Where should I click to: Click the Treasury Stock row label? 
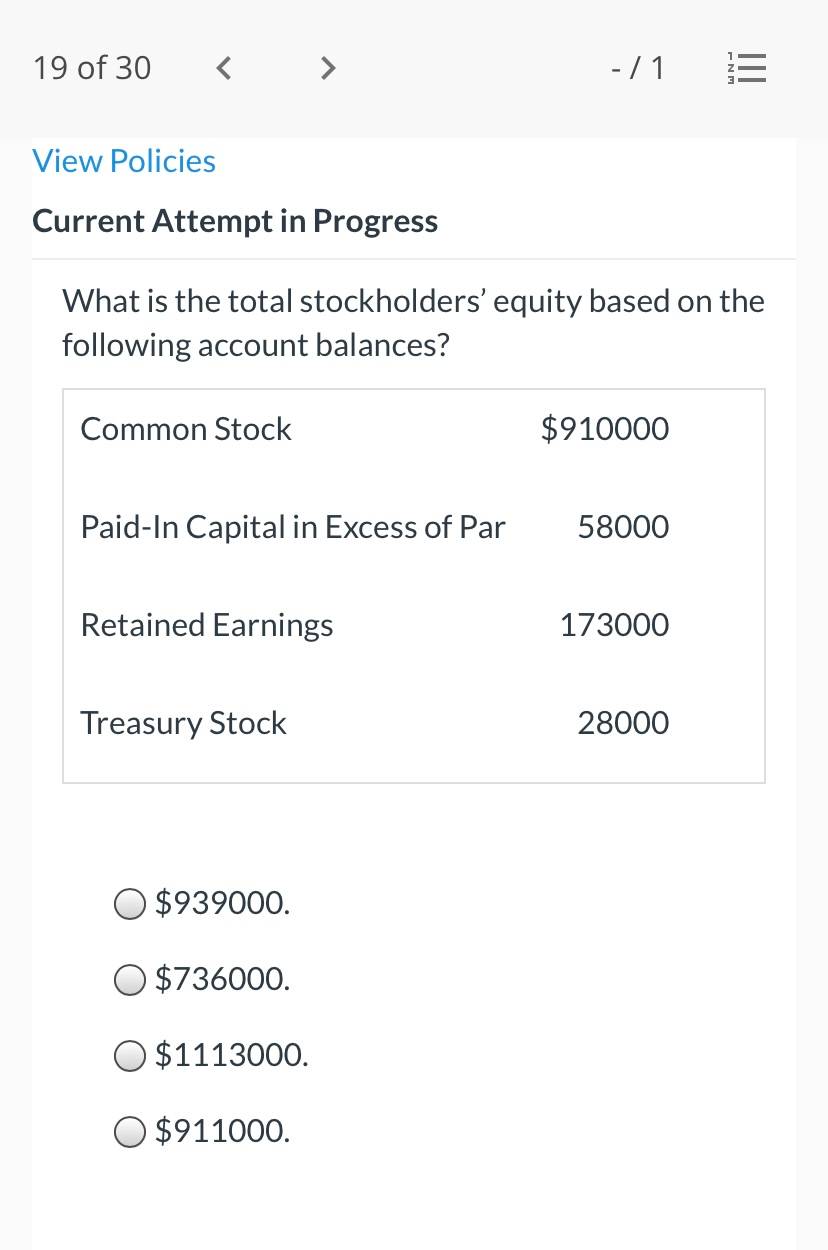point(183,723)
